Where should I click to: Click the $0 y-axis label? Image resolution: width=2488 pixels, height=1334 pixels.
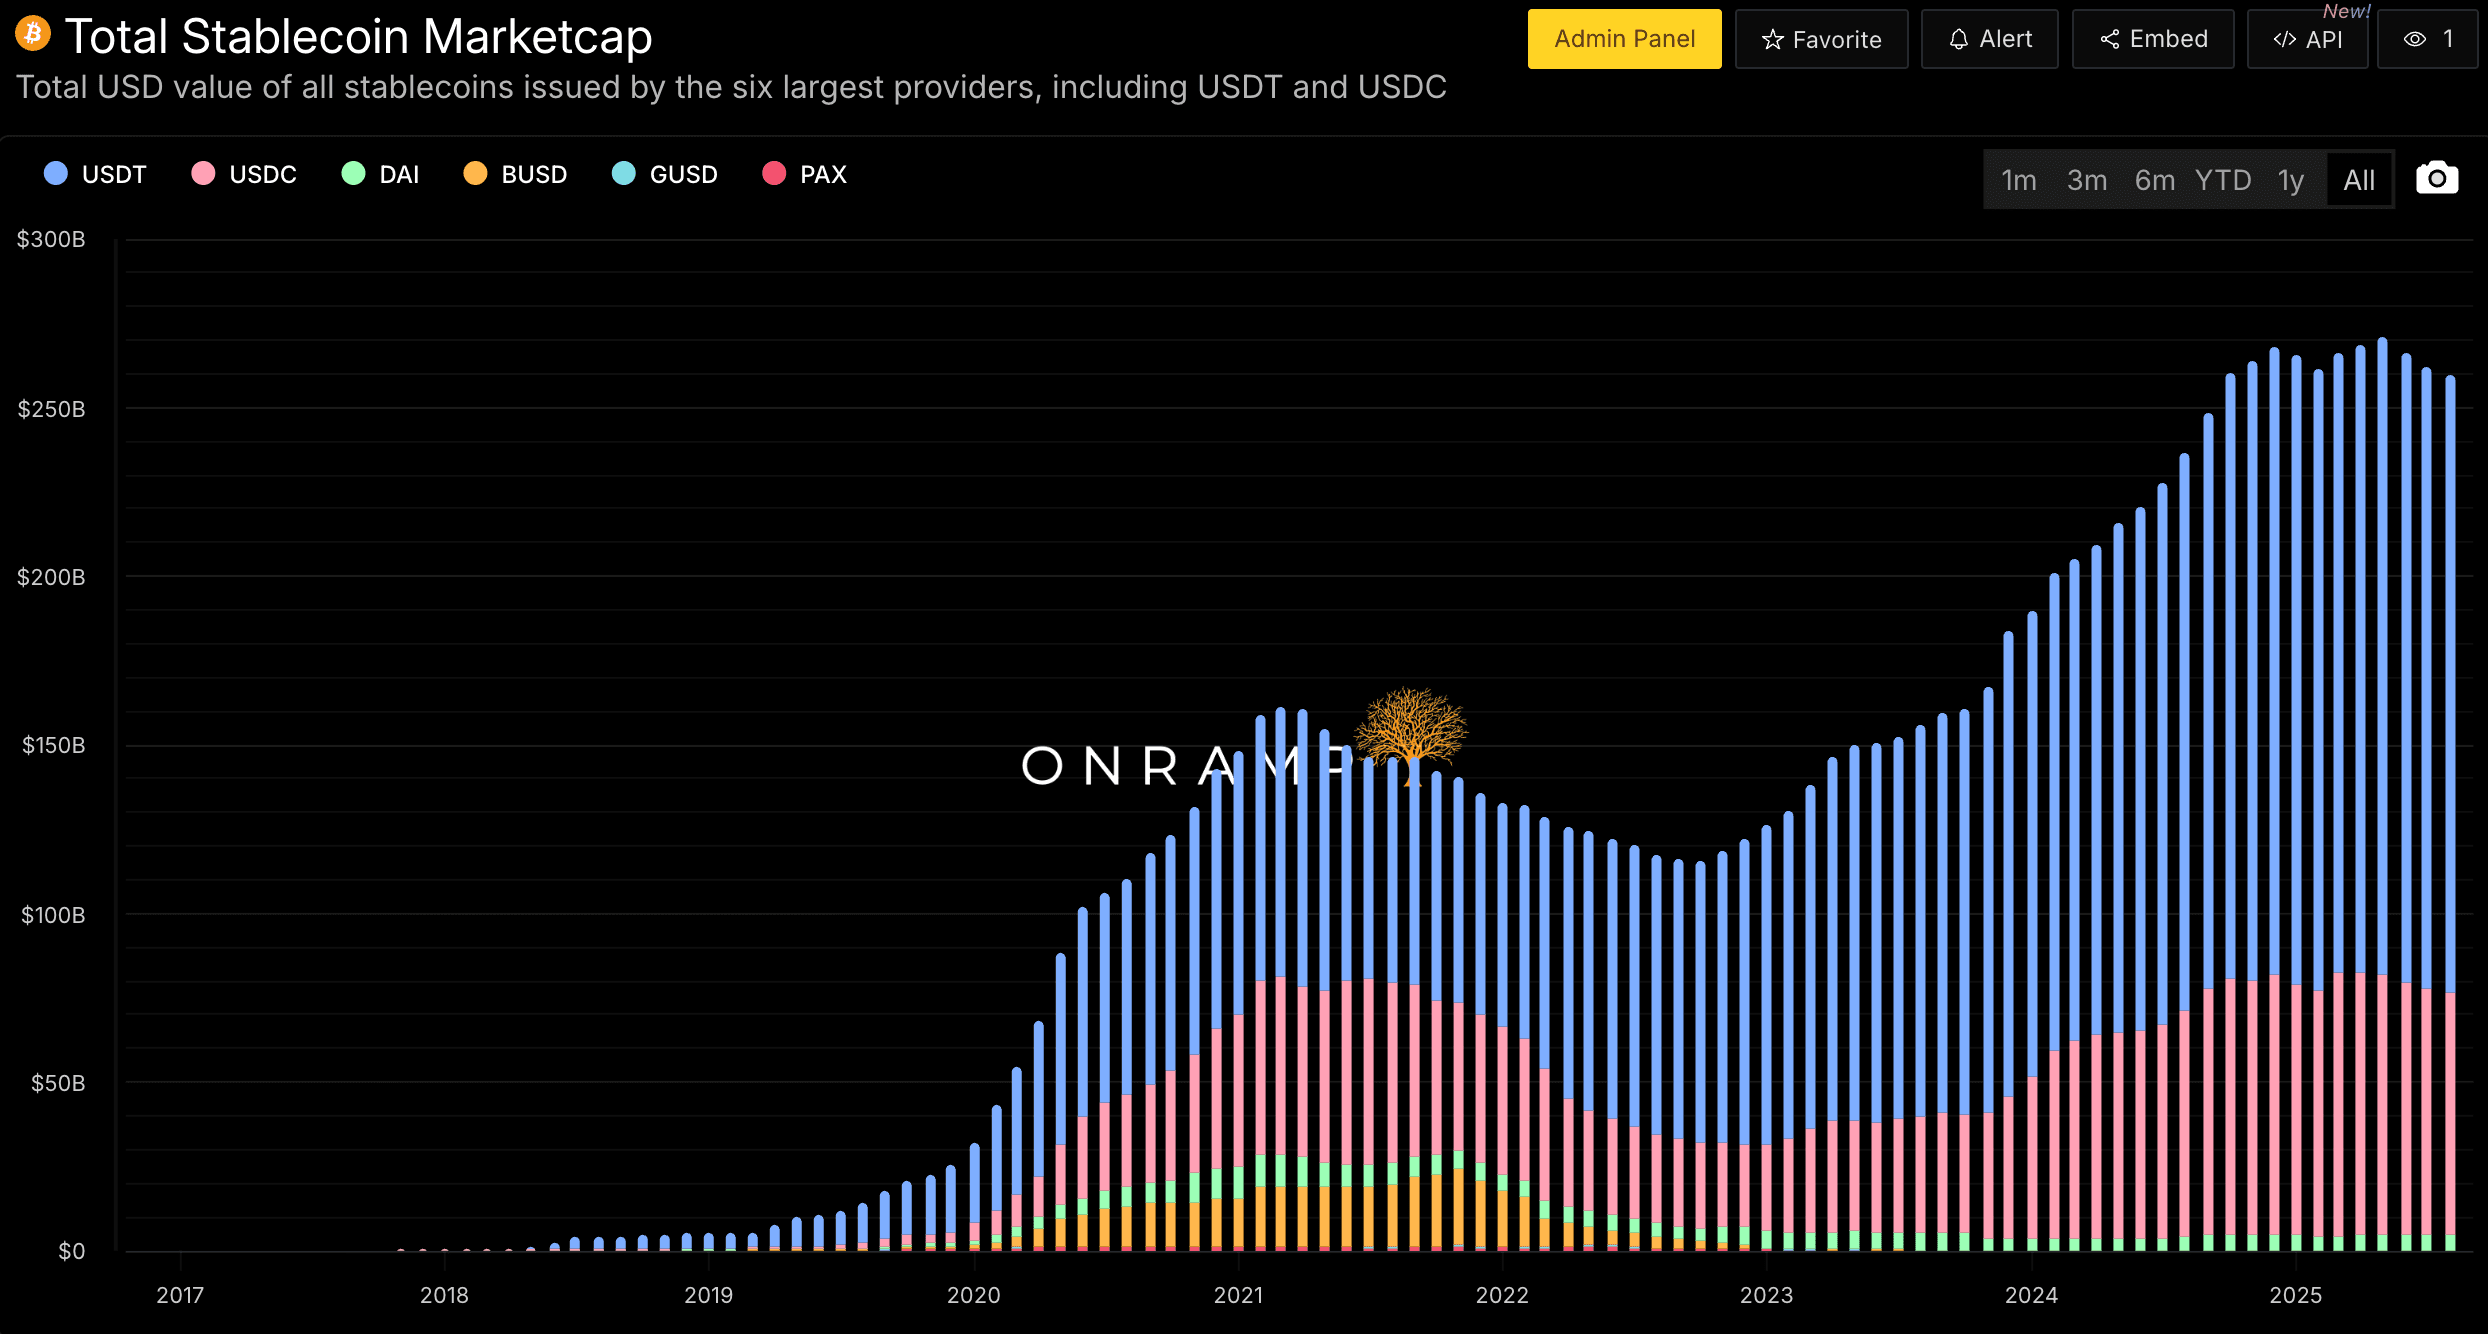point(71,1251)
